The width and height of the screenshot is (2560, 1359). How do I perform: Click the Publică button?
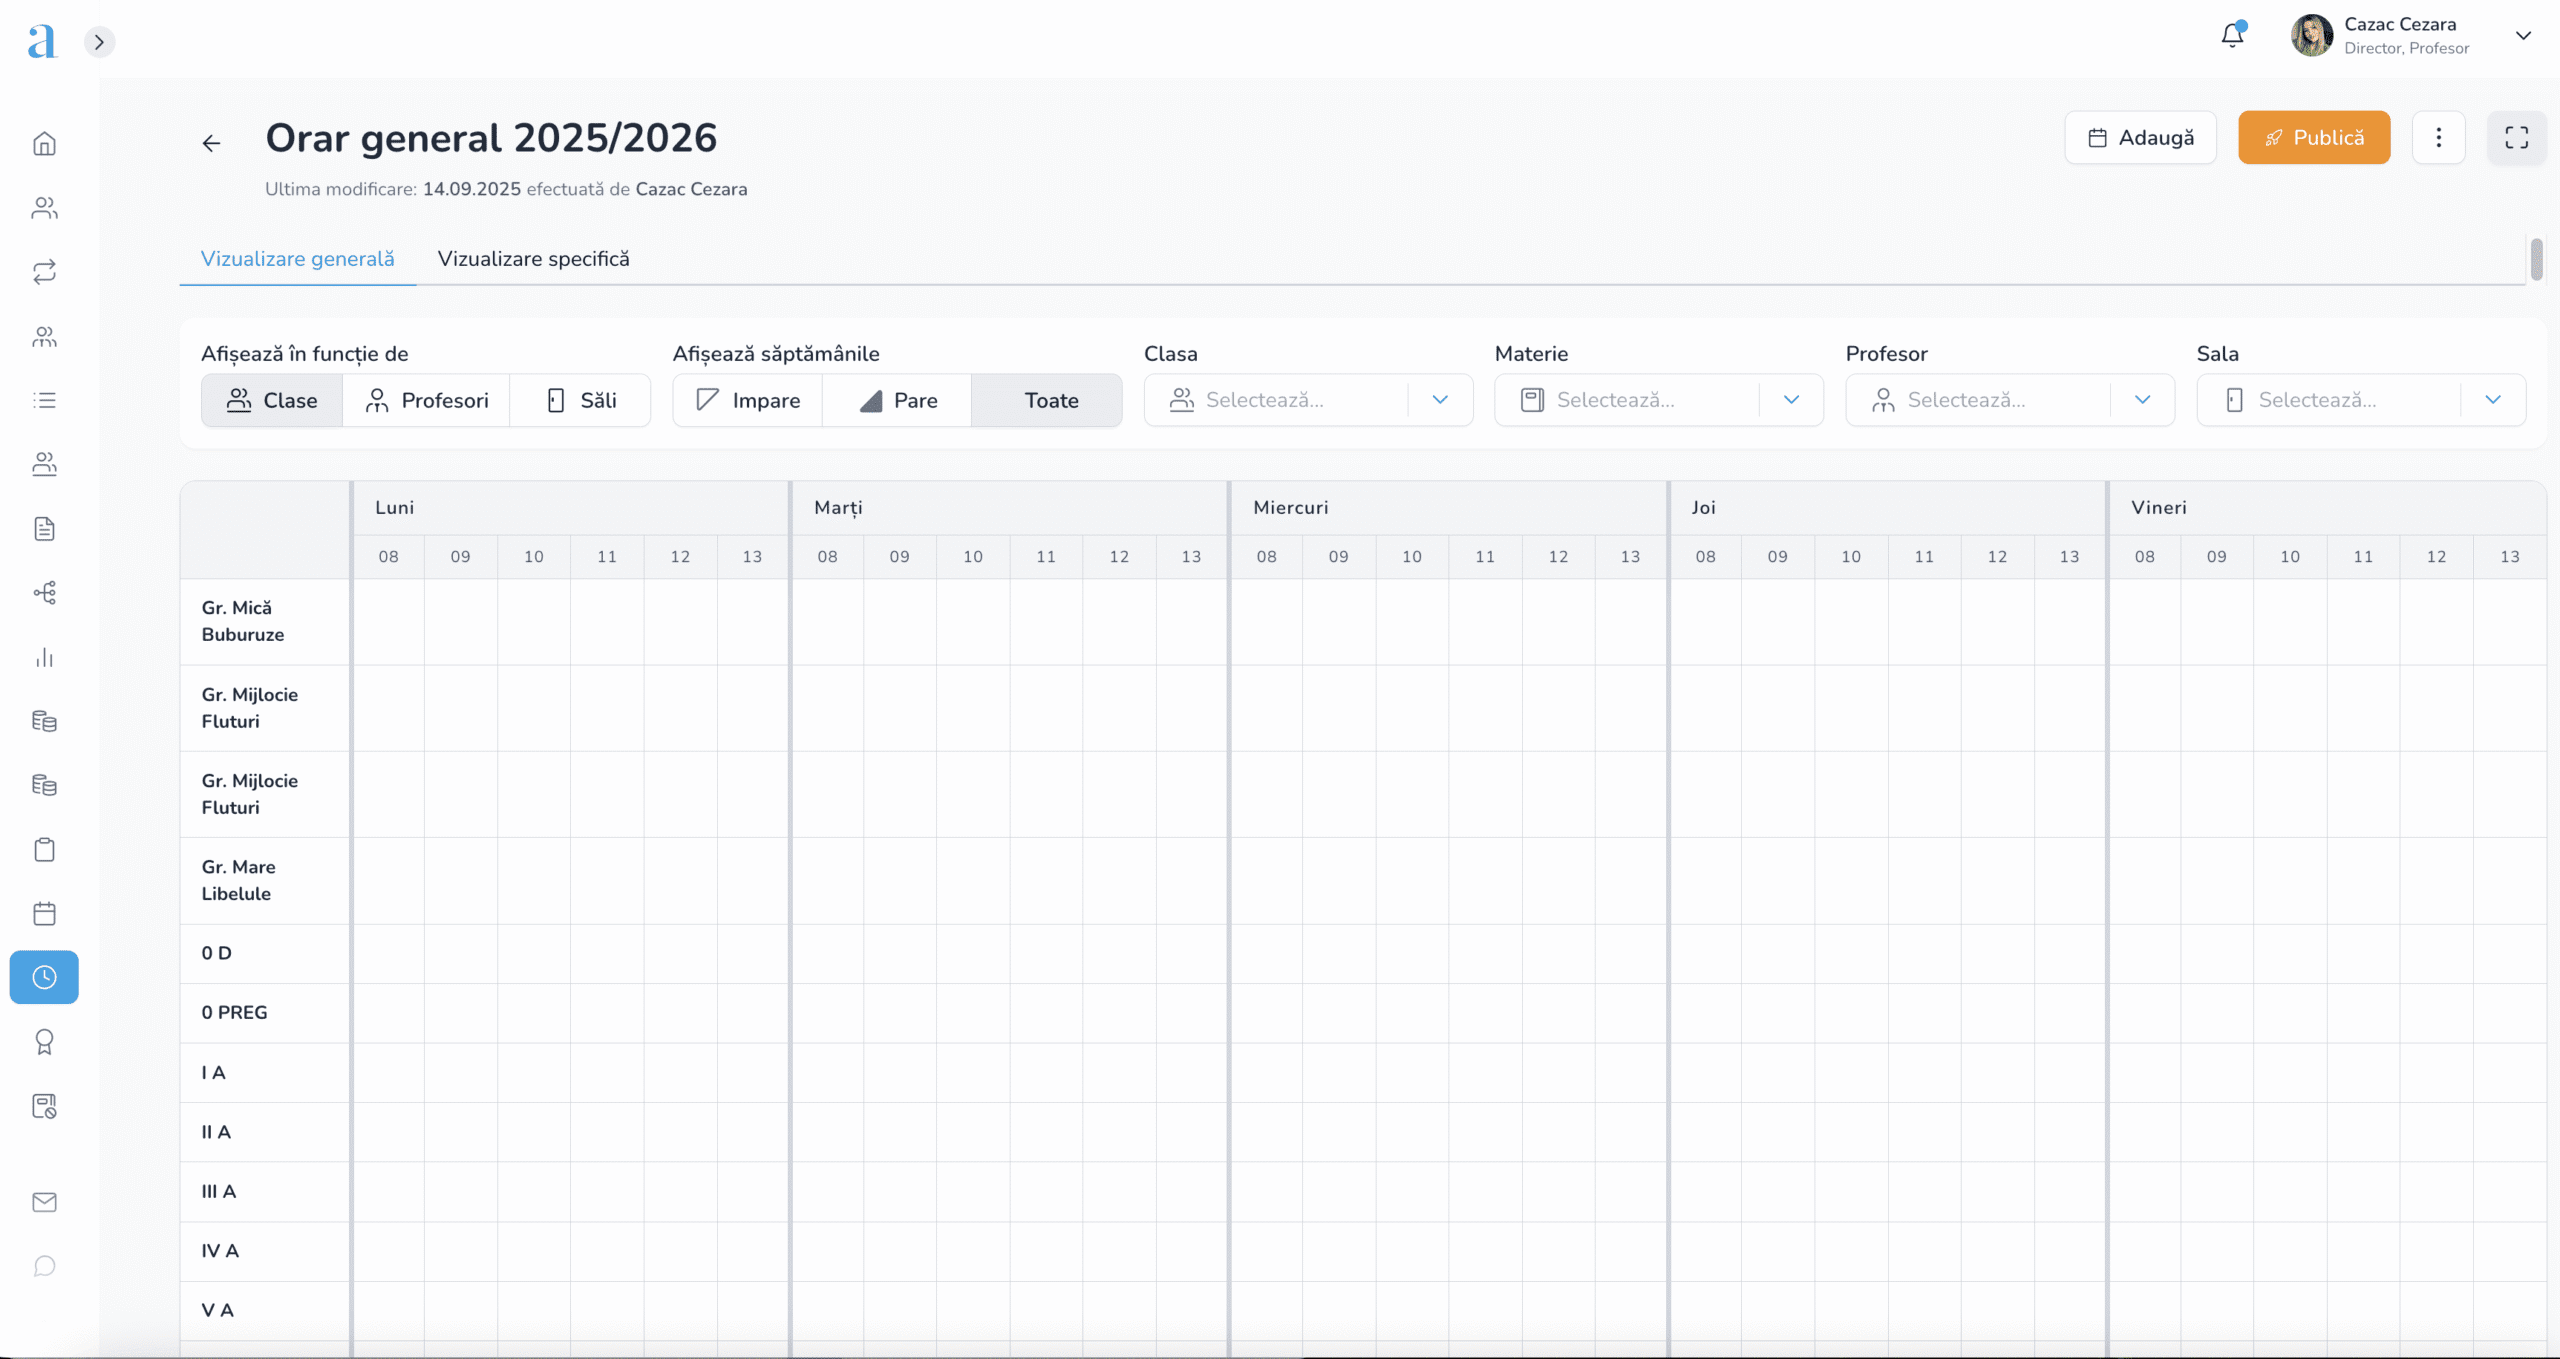[x=2313, y=138]
